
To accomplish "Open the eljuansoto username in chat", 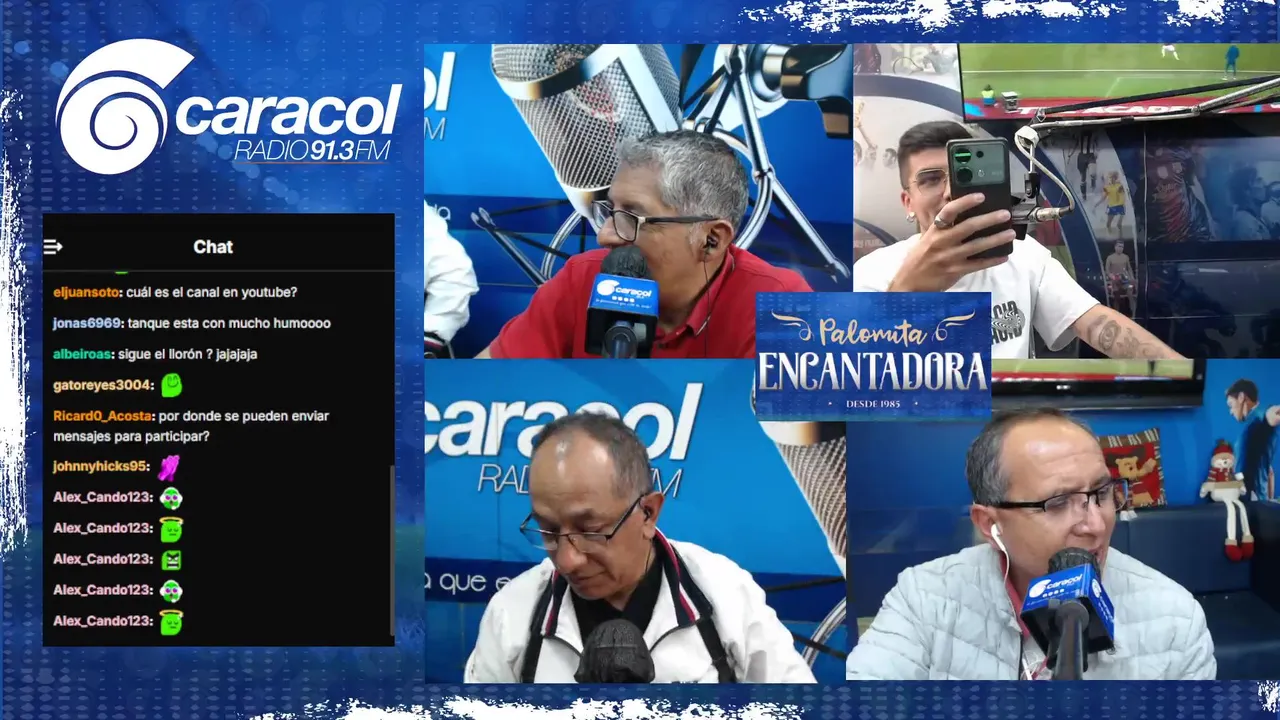I will pyautogui.click(x=87, y=293).
